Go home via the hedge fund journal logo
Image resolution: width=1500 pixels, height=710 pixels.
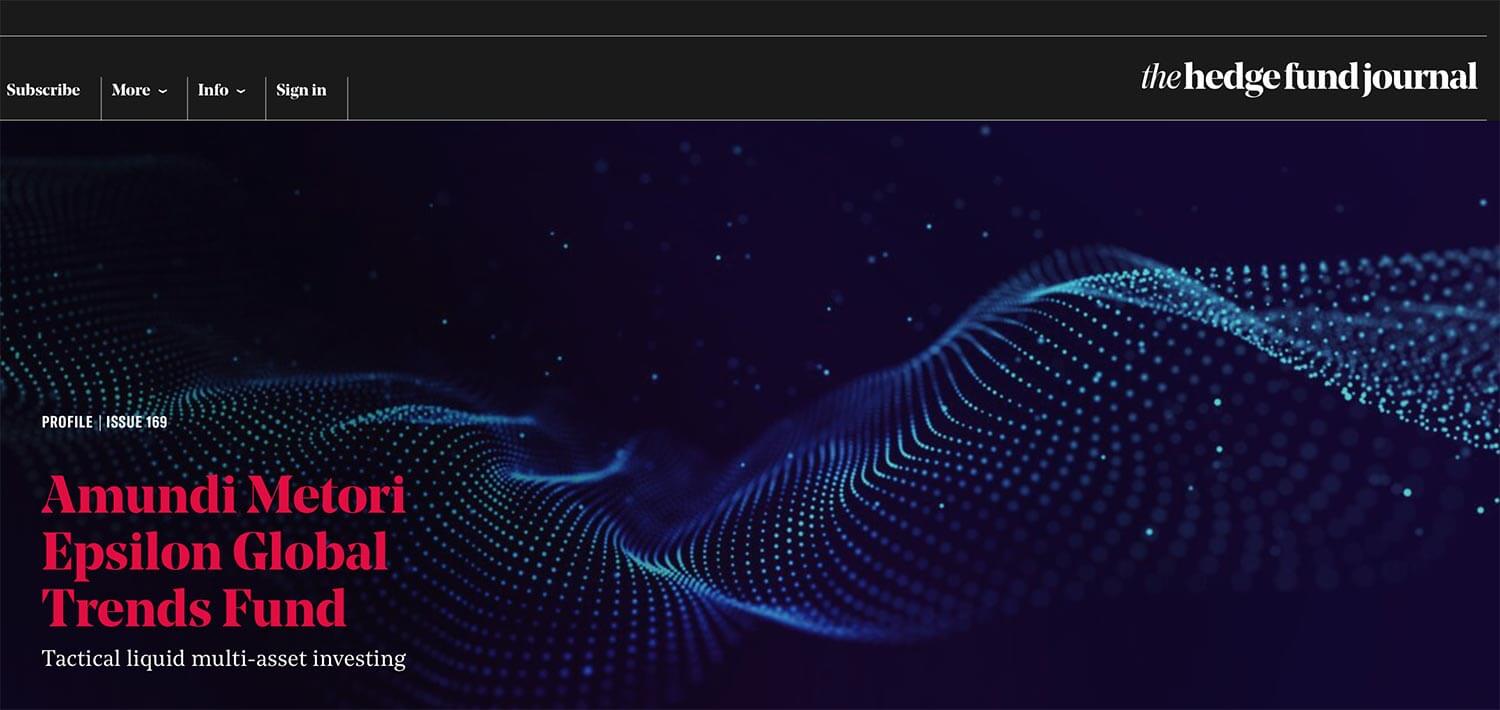(1309, 78)
